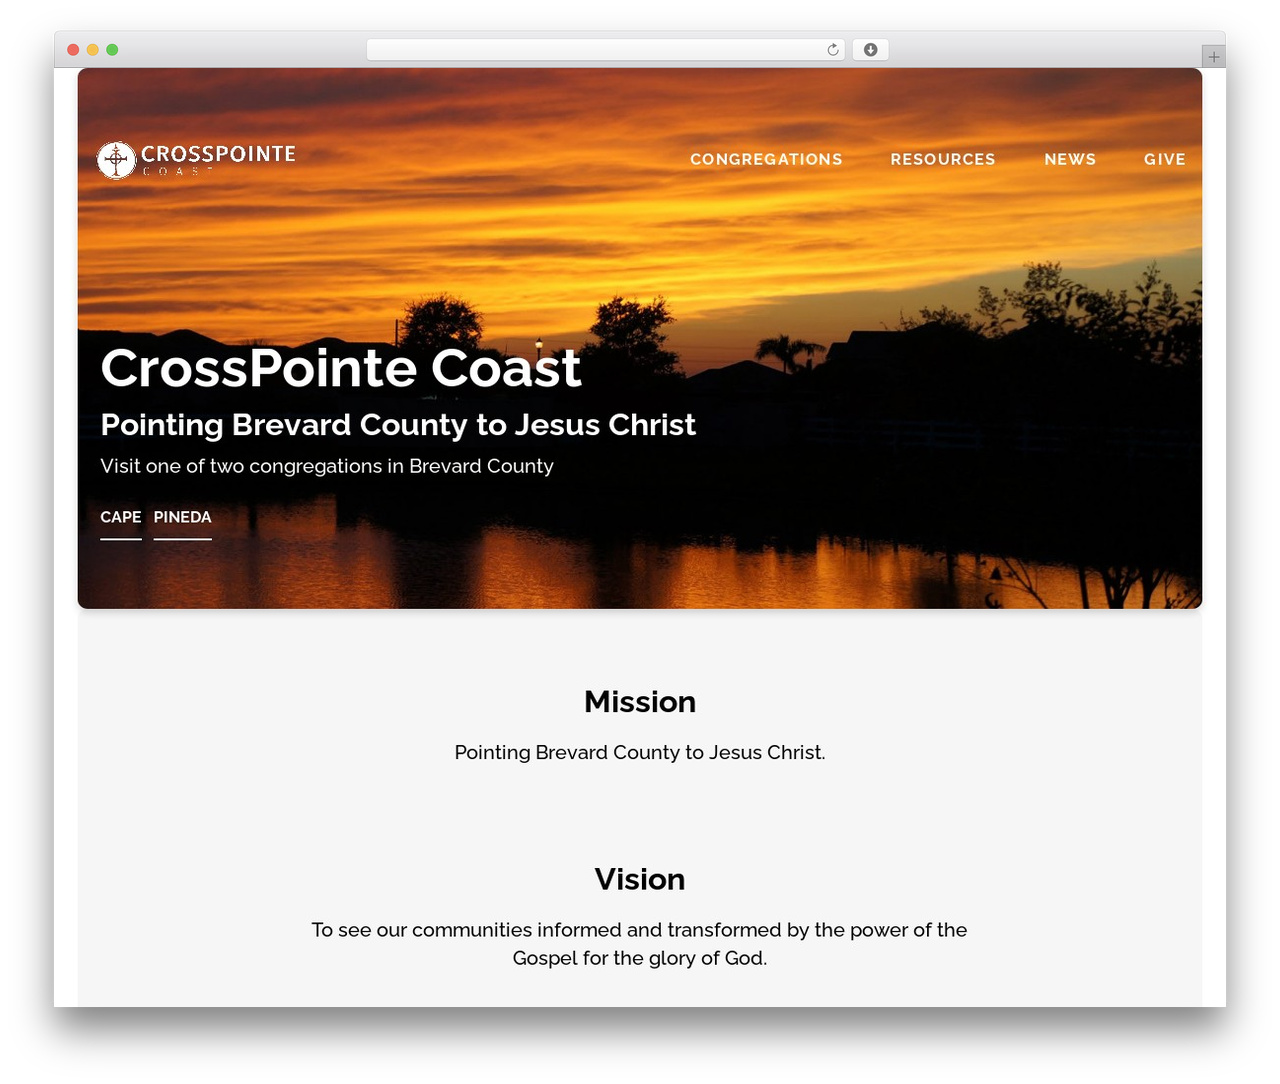Click "Pointing Brevard County to Jesus Christ" subtitle
This screenshot has height=1084, width=1280.
tap(398, 425)
